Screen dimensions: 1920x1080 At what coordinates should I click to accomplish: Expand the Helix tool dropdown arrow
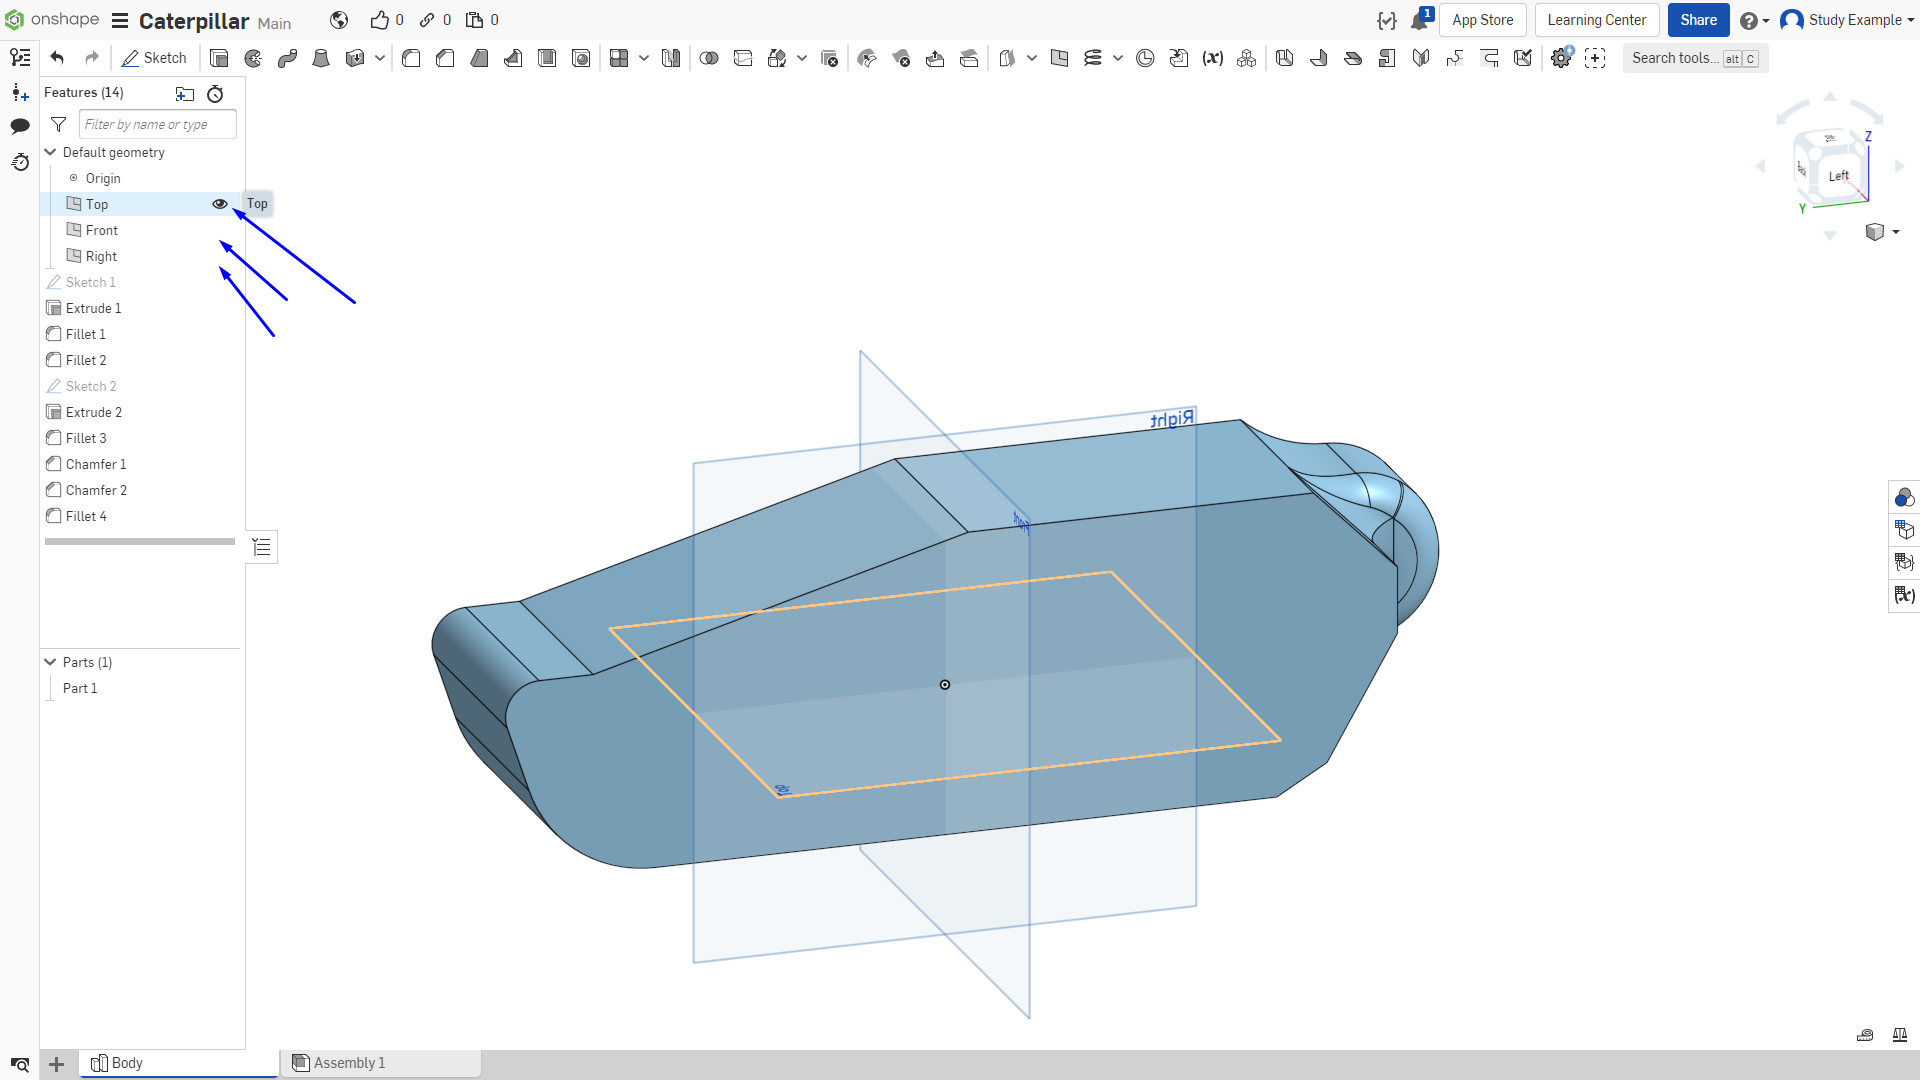[x=1118, y=58]
